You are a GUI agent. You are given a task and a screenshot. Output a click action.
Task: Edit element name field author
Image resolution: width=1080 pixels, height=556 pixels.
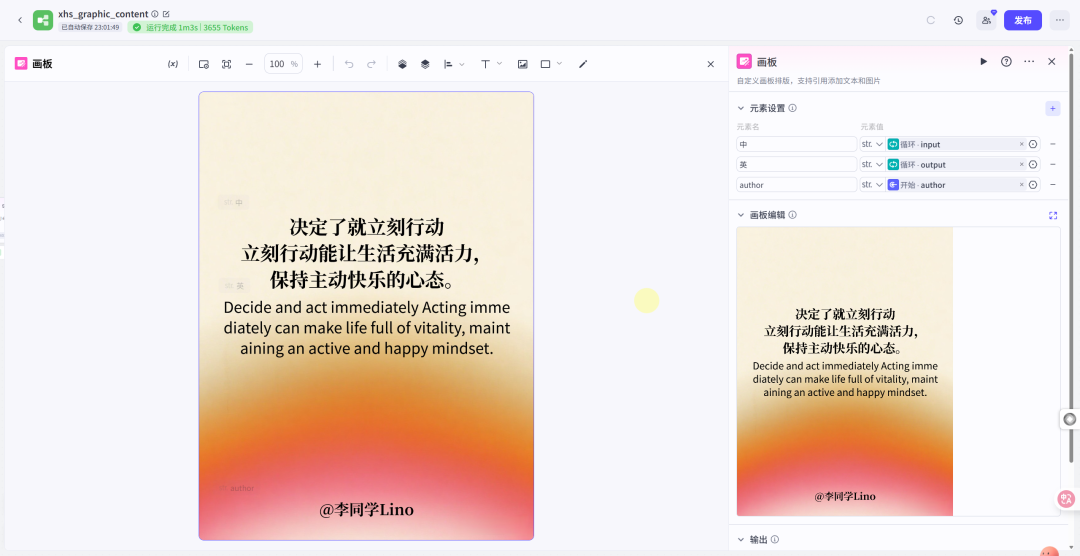point(797,185)
